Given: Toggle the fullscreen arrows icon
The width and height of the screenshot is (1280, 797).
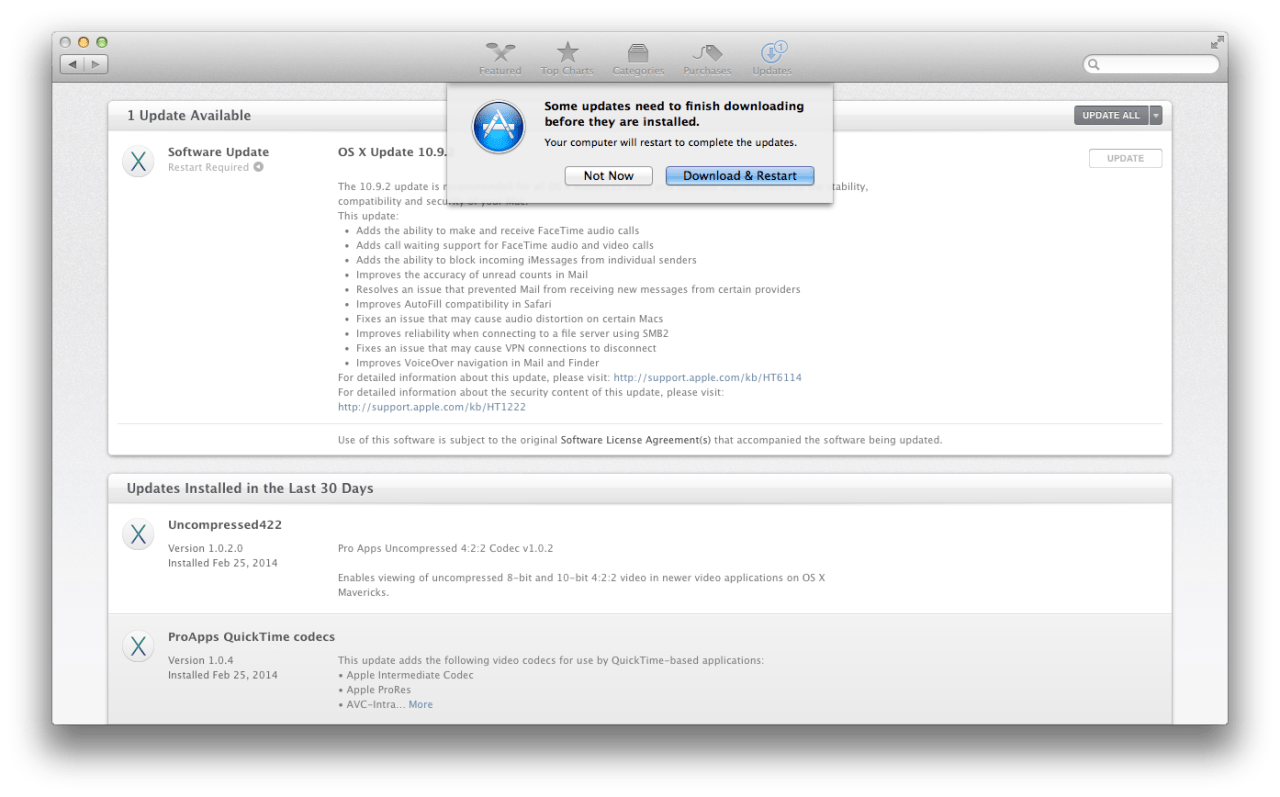Looking at the screenshot, I should [x=1216, y=42].
